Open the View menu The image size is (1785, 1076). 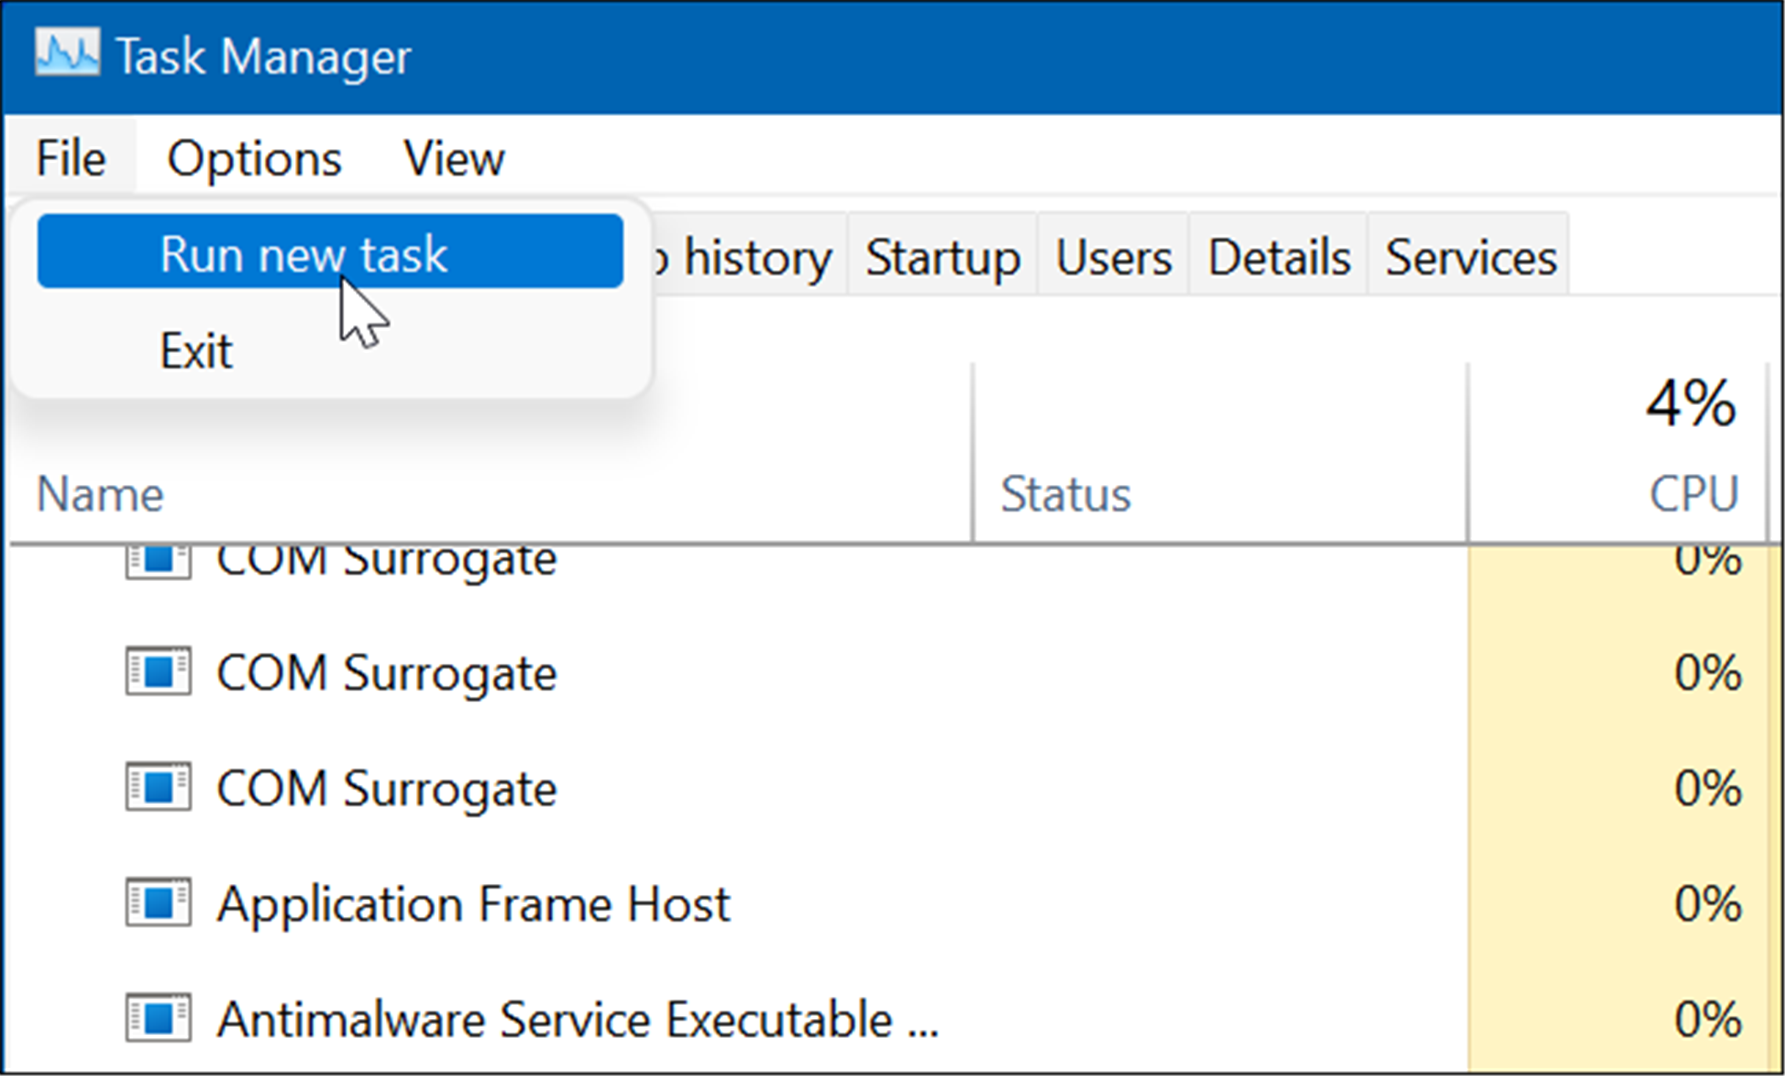tap(455, 157)
